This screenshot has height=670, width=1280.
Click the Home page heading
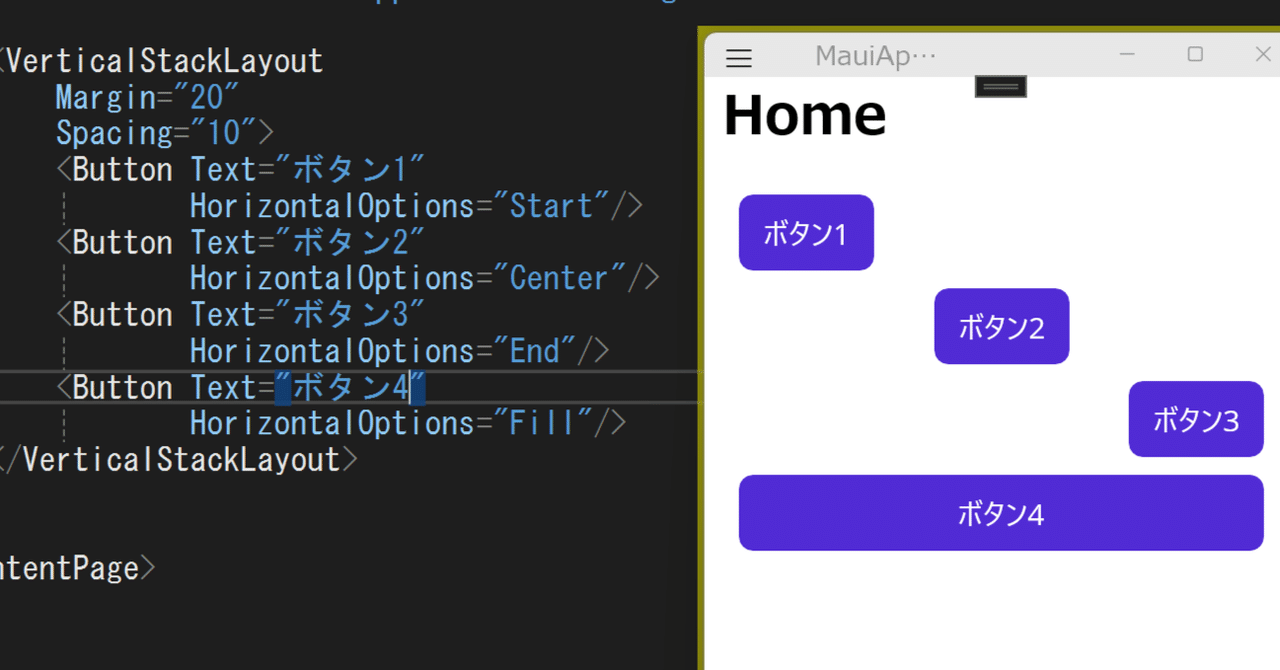805,115
